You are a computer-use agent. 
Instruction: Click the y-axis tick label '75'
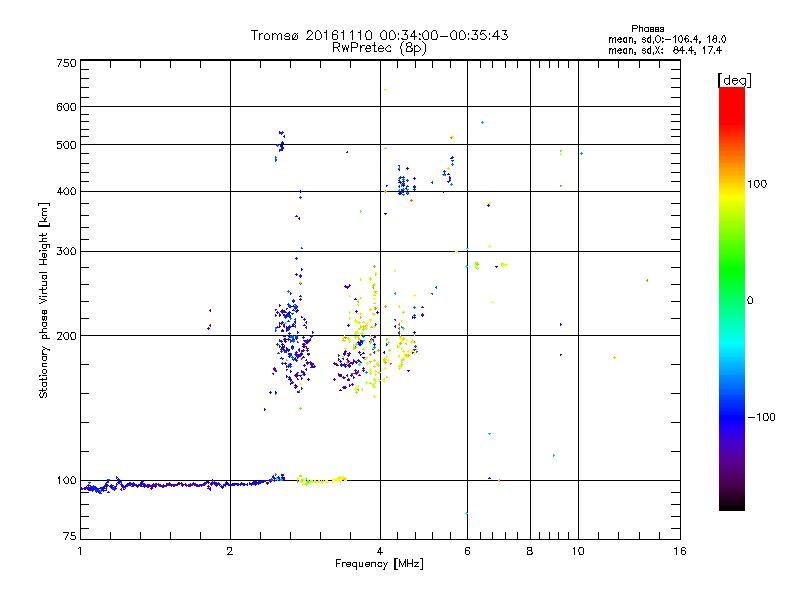point(69,538)
